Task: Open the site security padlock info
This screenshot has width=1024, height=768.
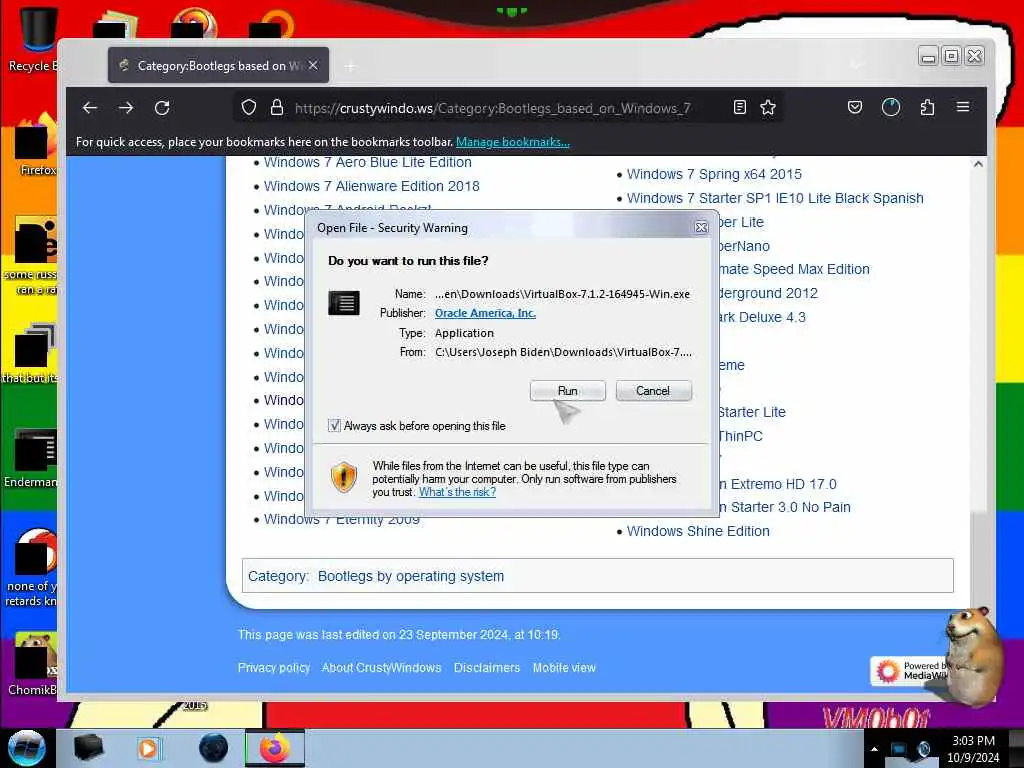Action: coord(277,108)
